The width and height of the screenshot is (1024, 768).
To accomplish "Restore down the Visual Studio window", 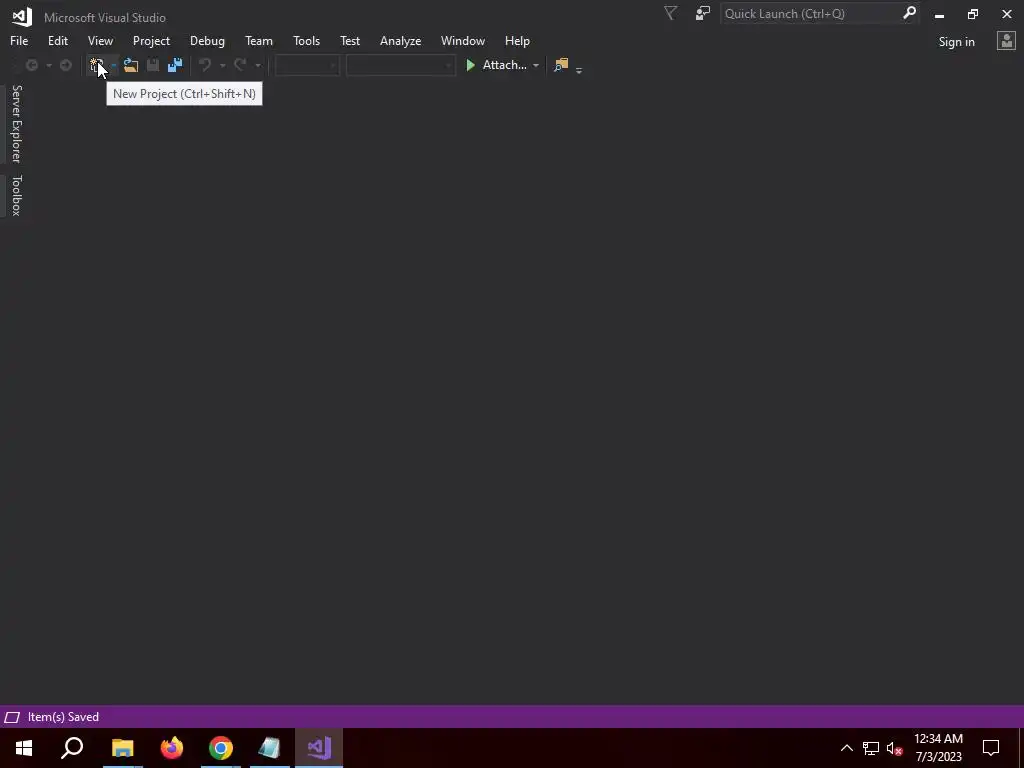I will tap(972, 14).
